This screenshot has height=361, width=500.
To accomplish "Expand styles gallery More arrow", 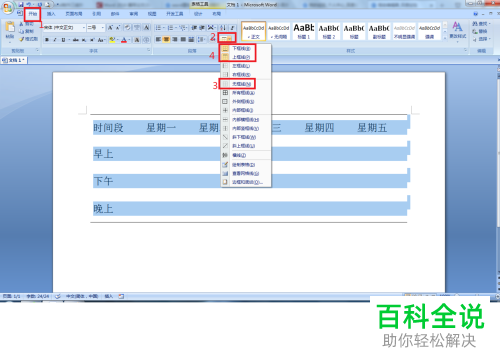I will coord(445,38).
